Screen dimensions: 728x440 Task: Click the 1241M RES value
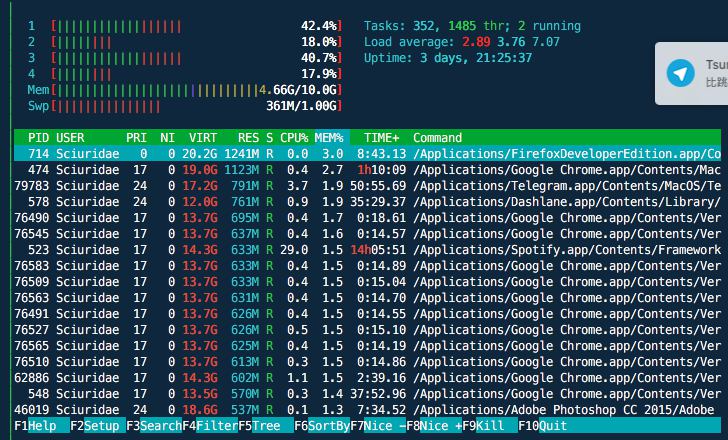(241, 154)
